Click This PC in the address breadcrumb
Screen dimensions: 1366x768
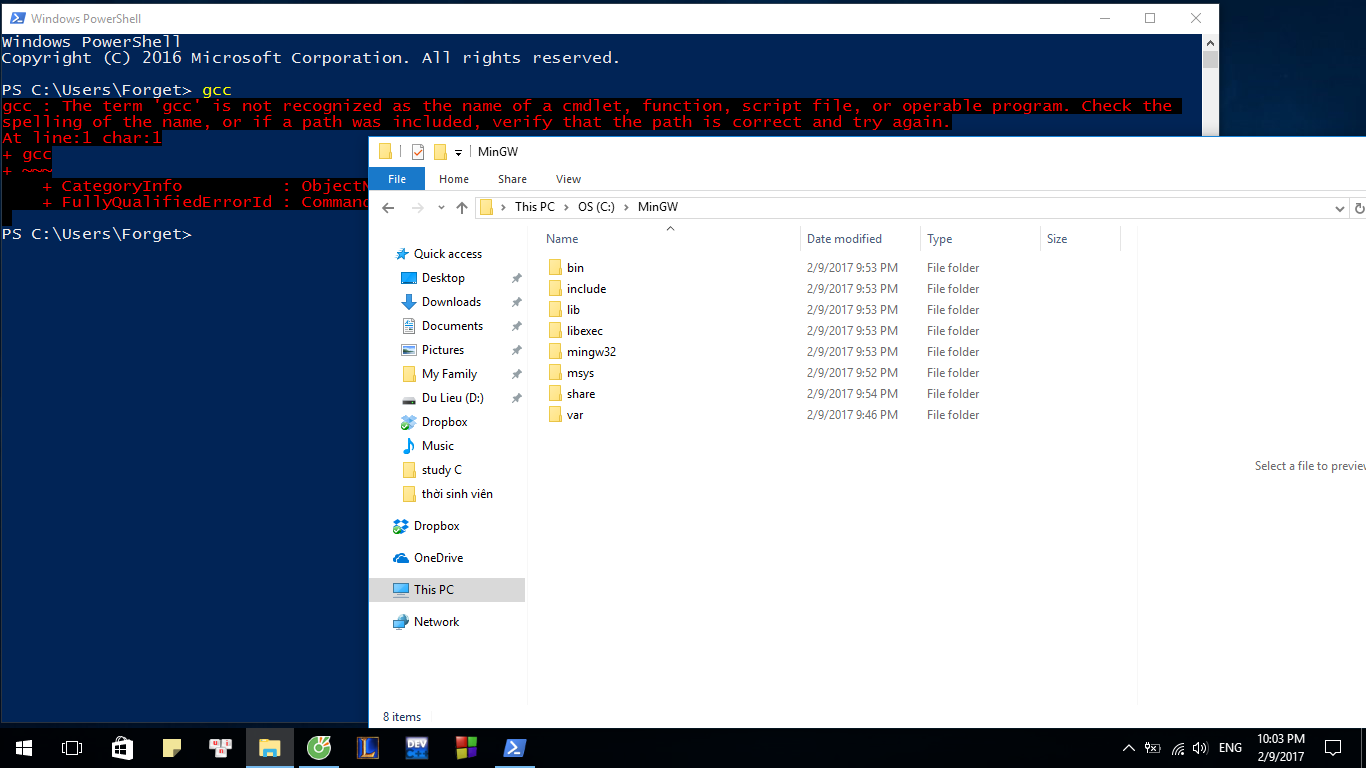(x=534, y=207)
